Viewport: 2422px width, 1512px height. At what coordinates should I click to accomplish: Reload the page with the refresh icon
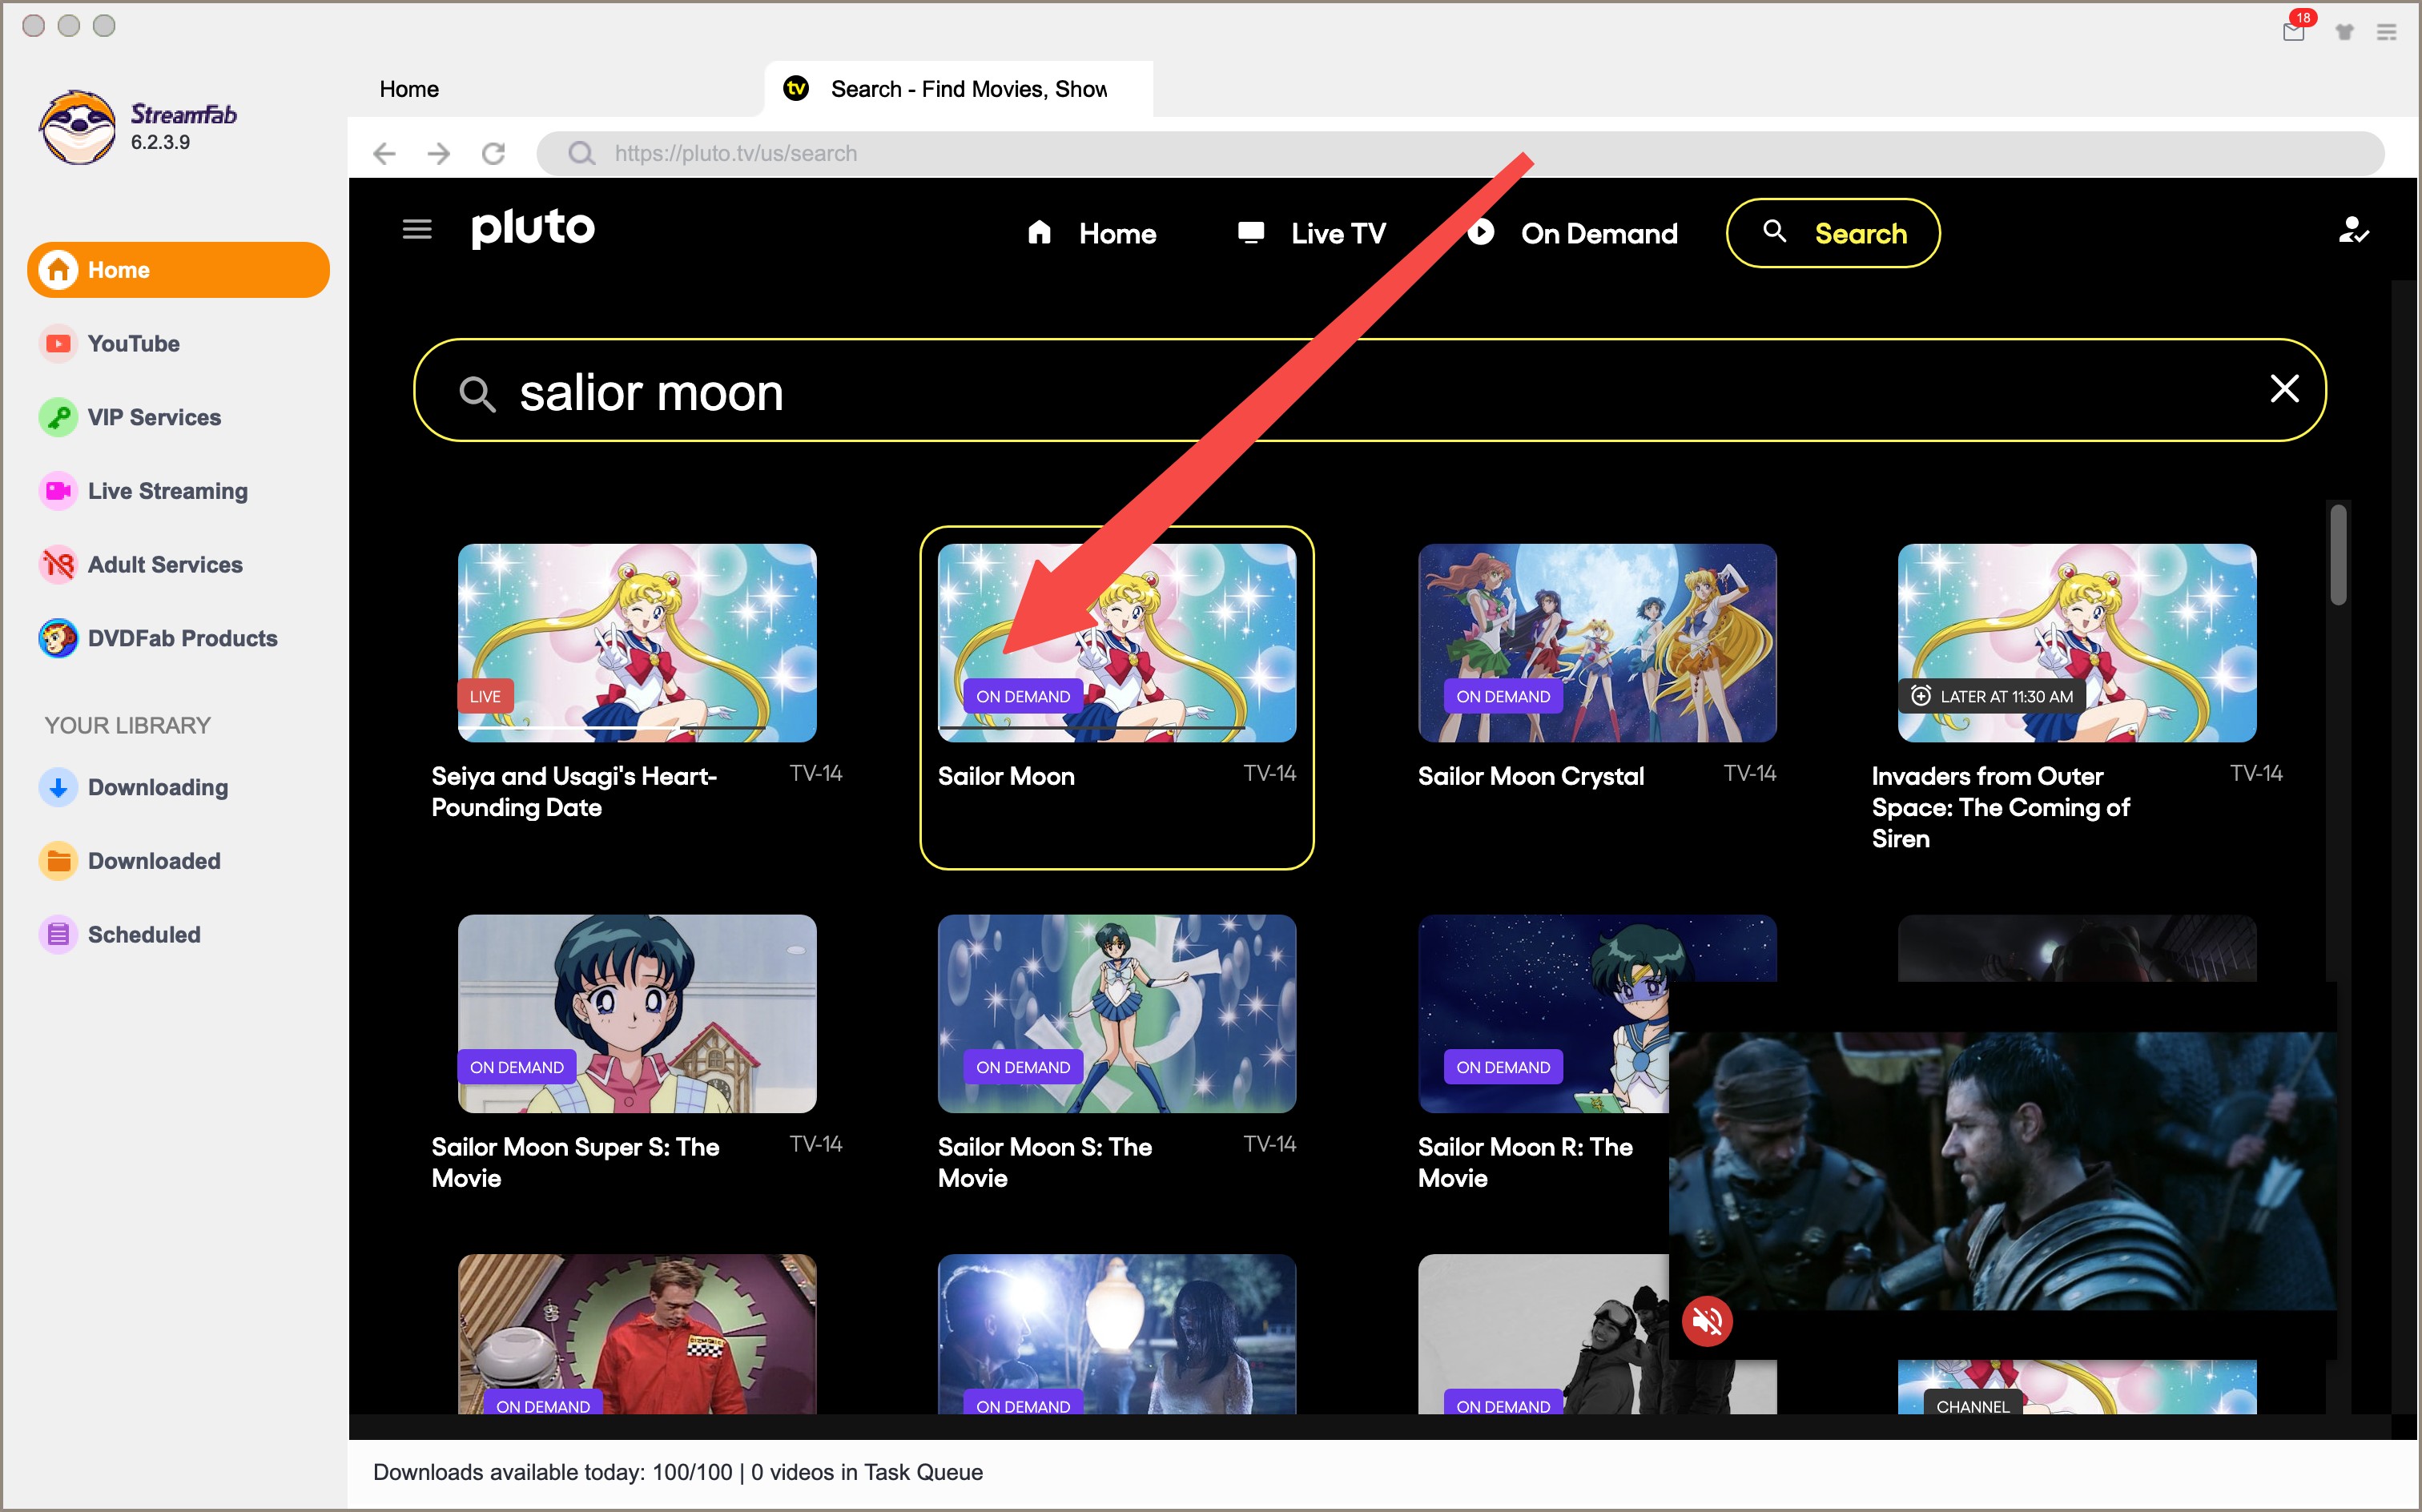[x=493, y=153]
